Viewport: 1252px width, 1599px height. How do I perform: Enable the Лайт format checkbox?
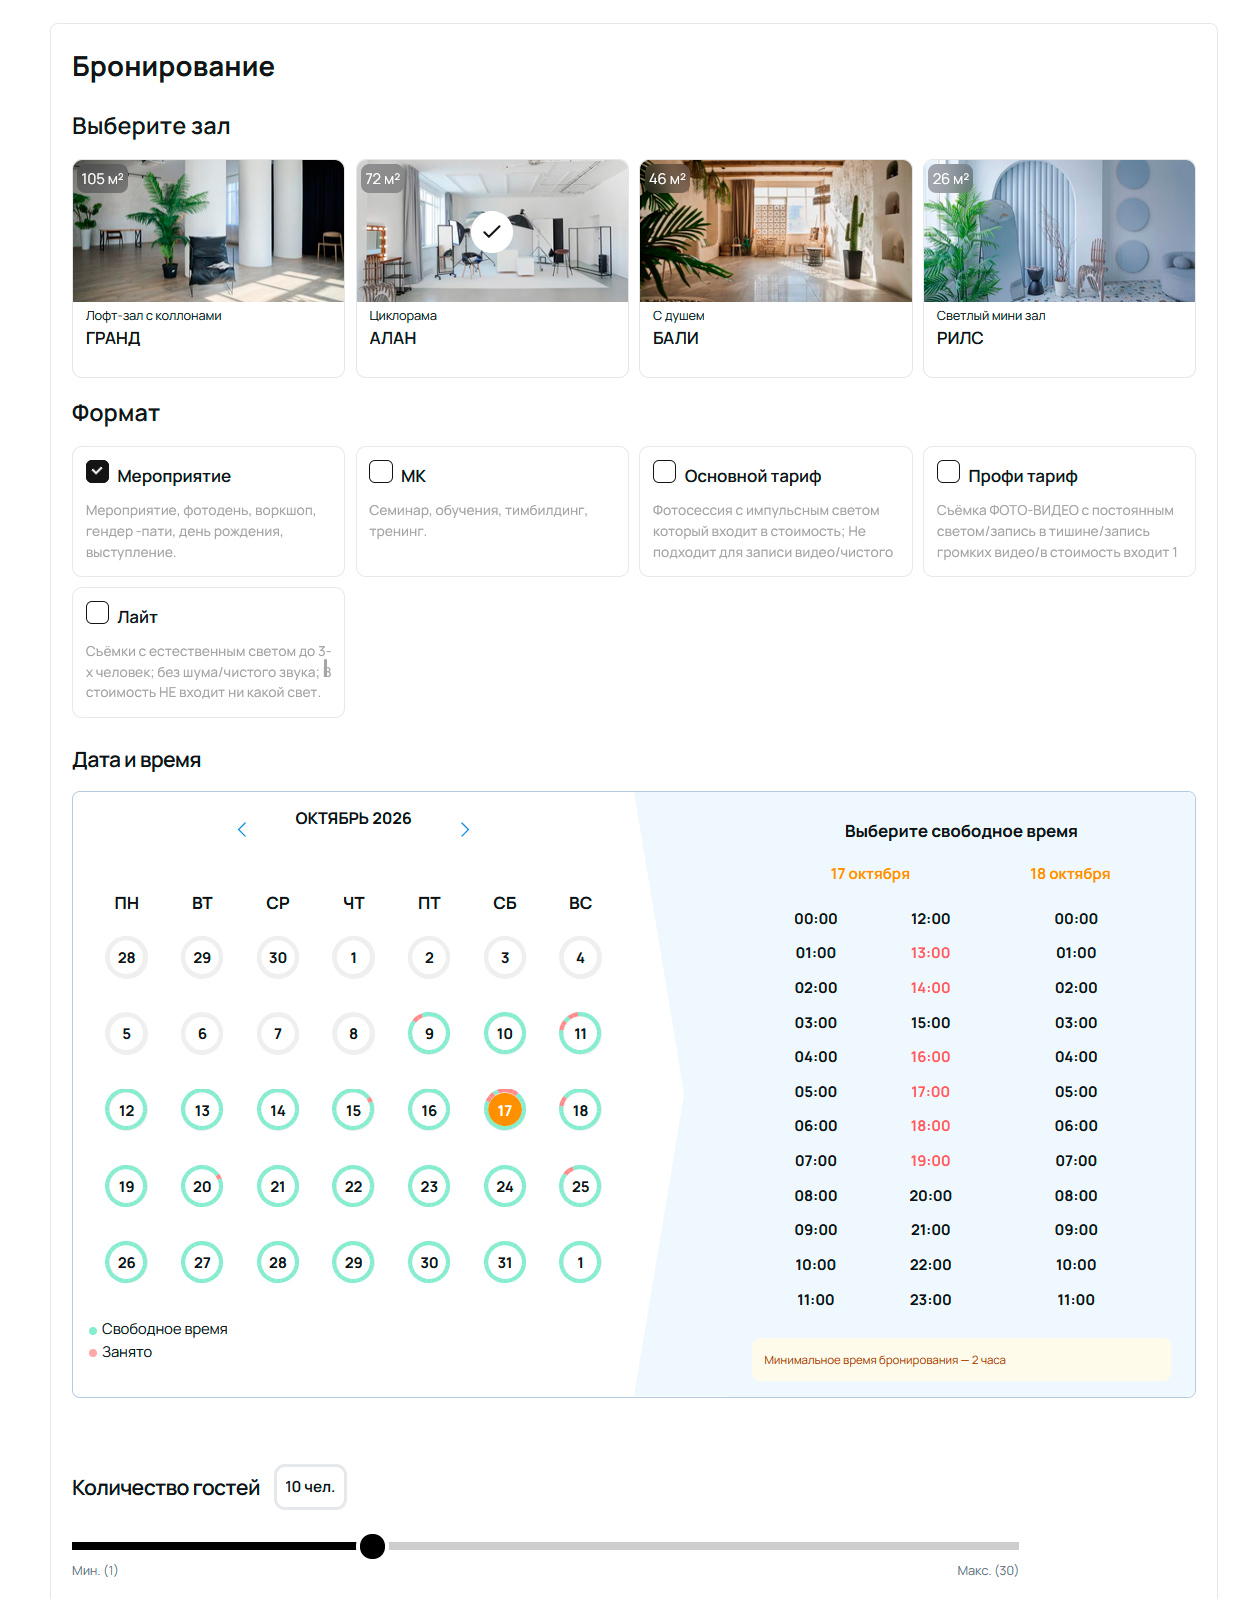pos(97,612)
